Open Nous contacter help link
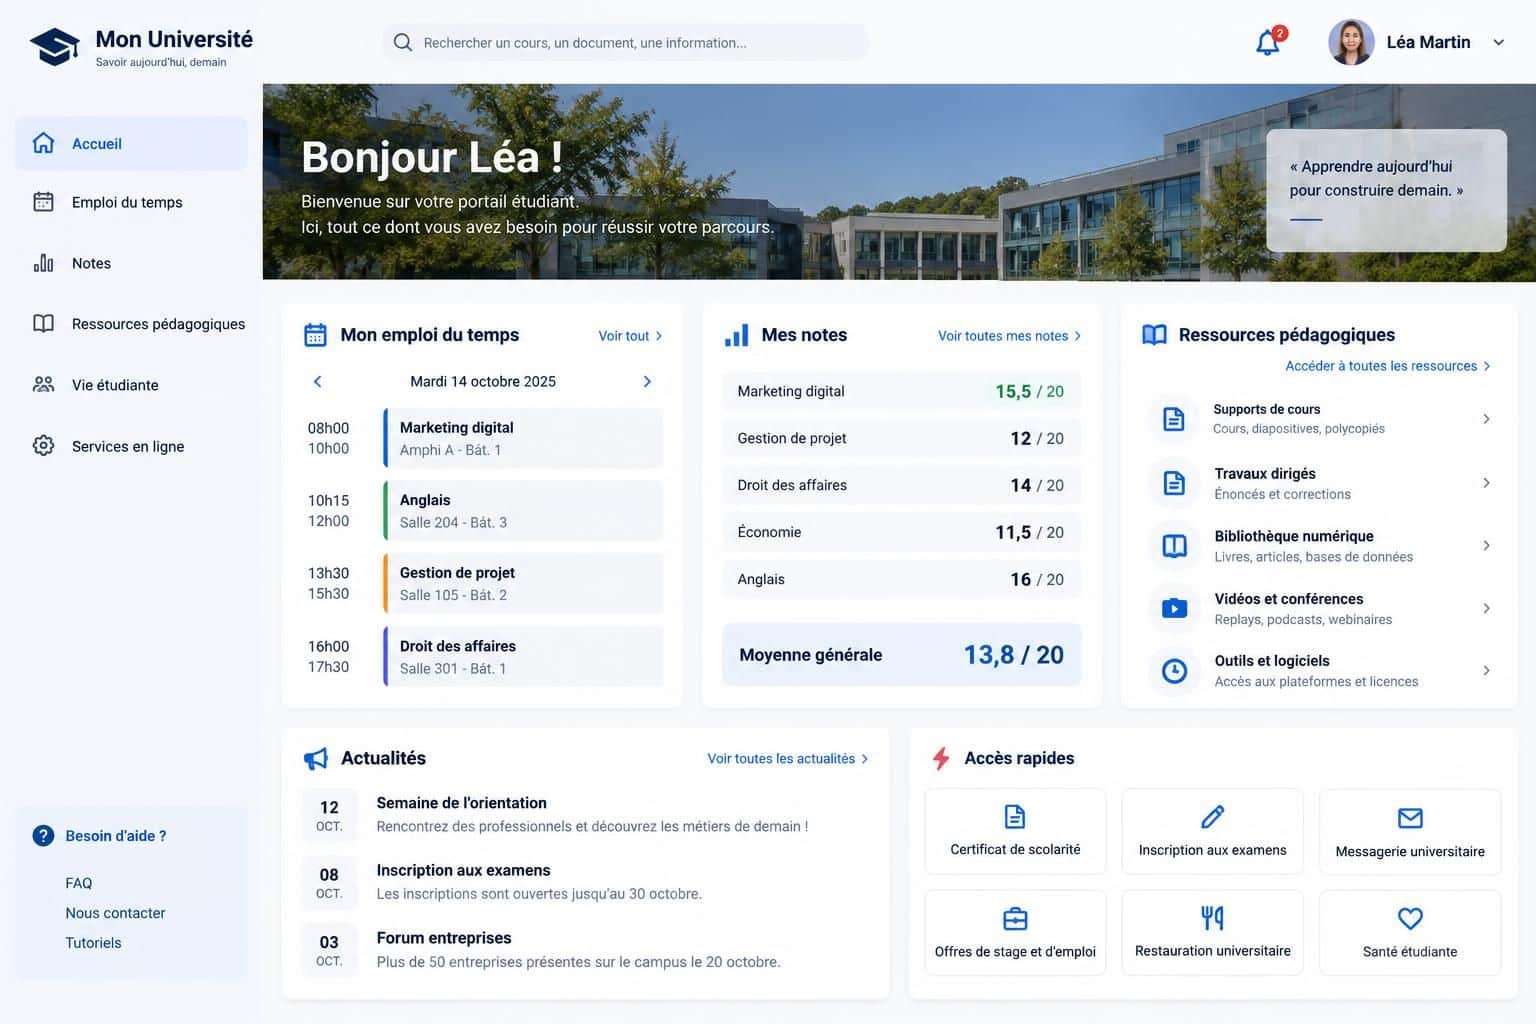Screen dimensions: 1536x1024 click(x=115, y=913)
